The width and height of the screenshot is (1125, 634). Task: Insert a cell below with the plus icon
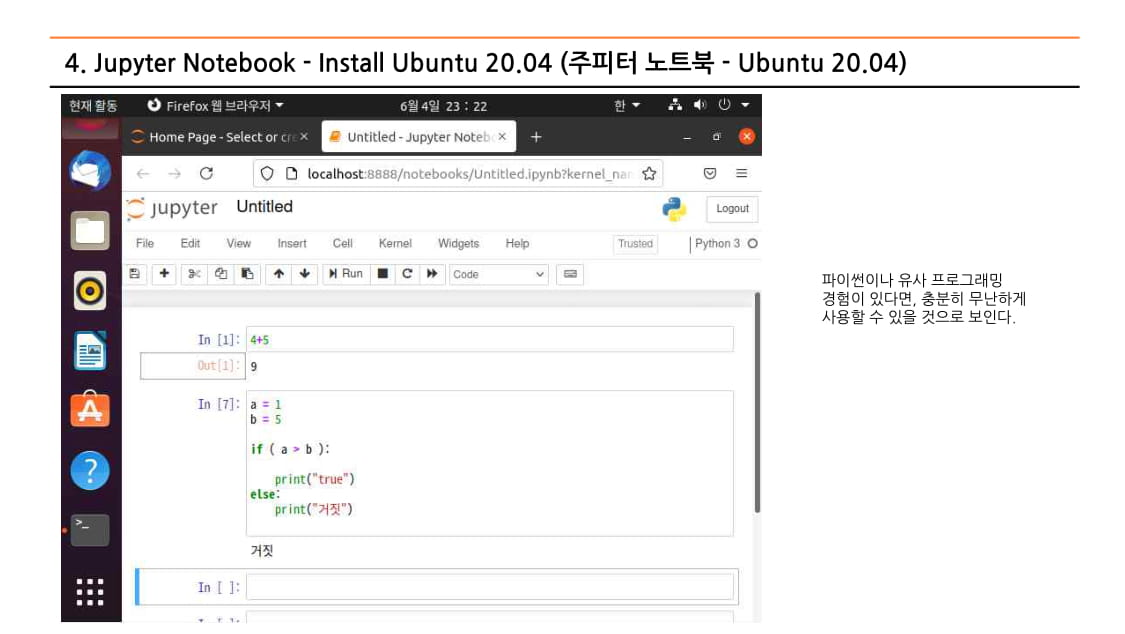164,274
